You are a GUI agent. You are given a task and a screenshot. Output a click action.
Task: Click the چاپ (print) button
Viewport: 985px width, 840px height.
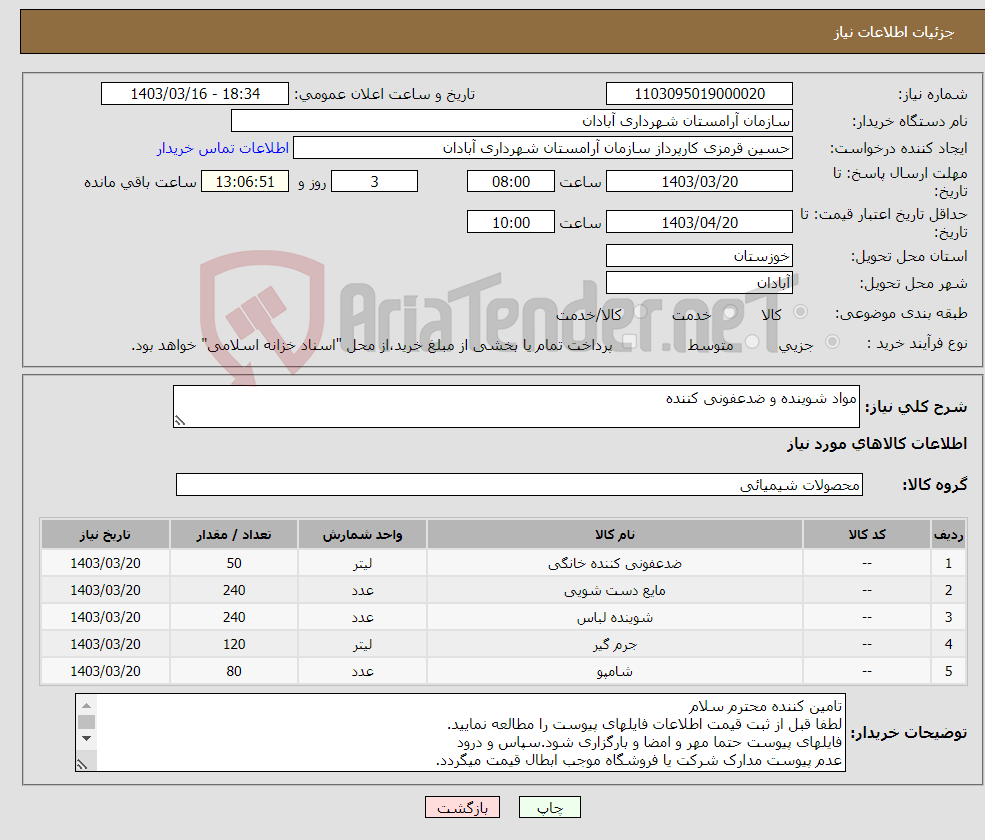tap(549, 807)
